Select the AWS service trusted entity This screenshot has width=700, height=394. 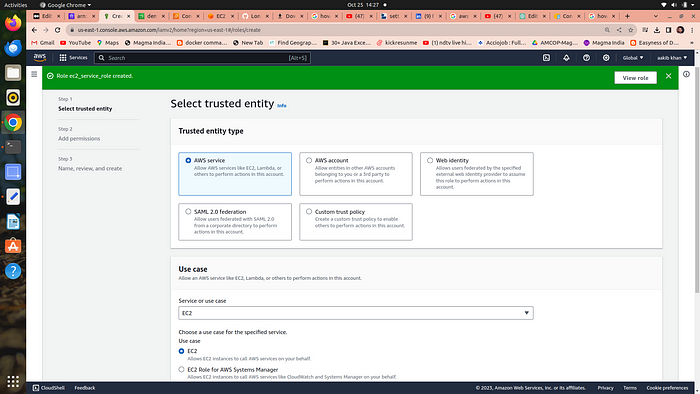coord(235,174)
